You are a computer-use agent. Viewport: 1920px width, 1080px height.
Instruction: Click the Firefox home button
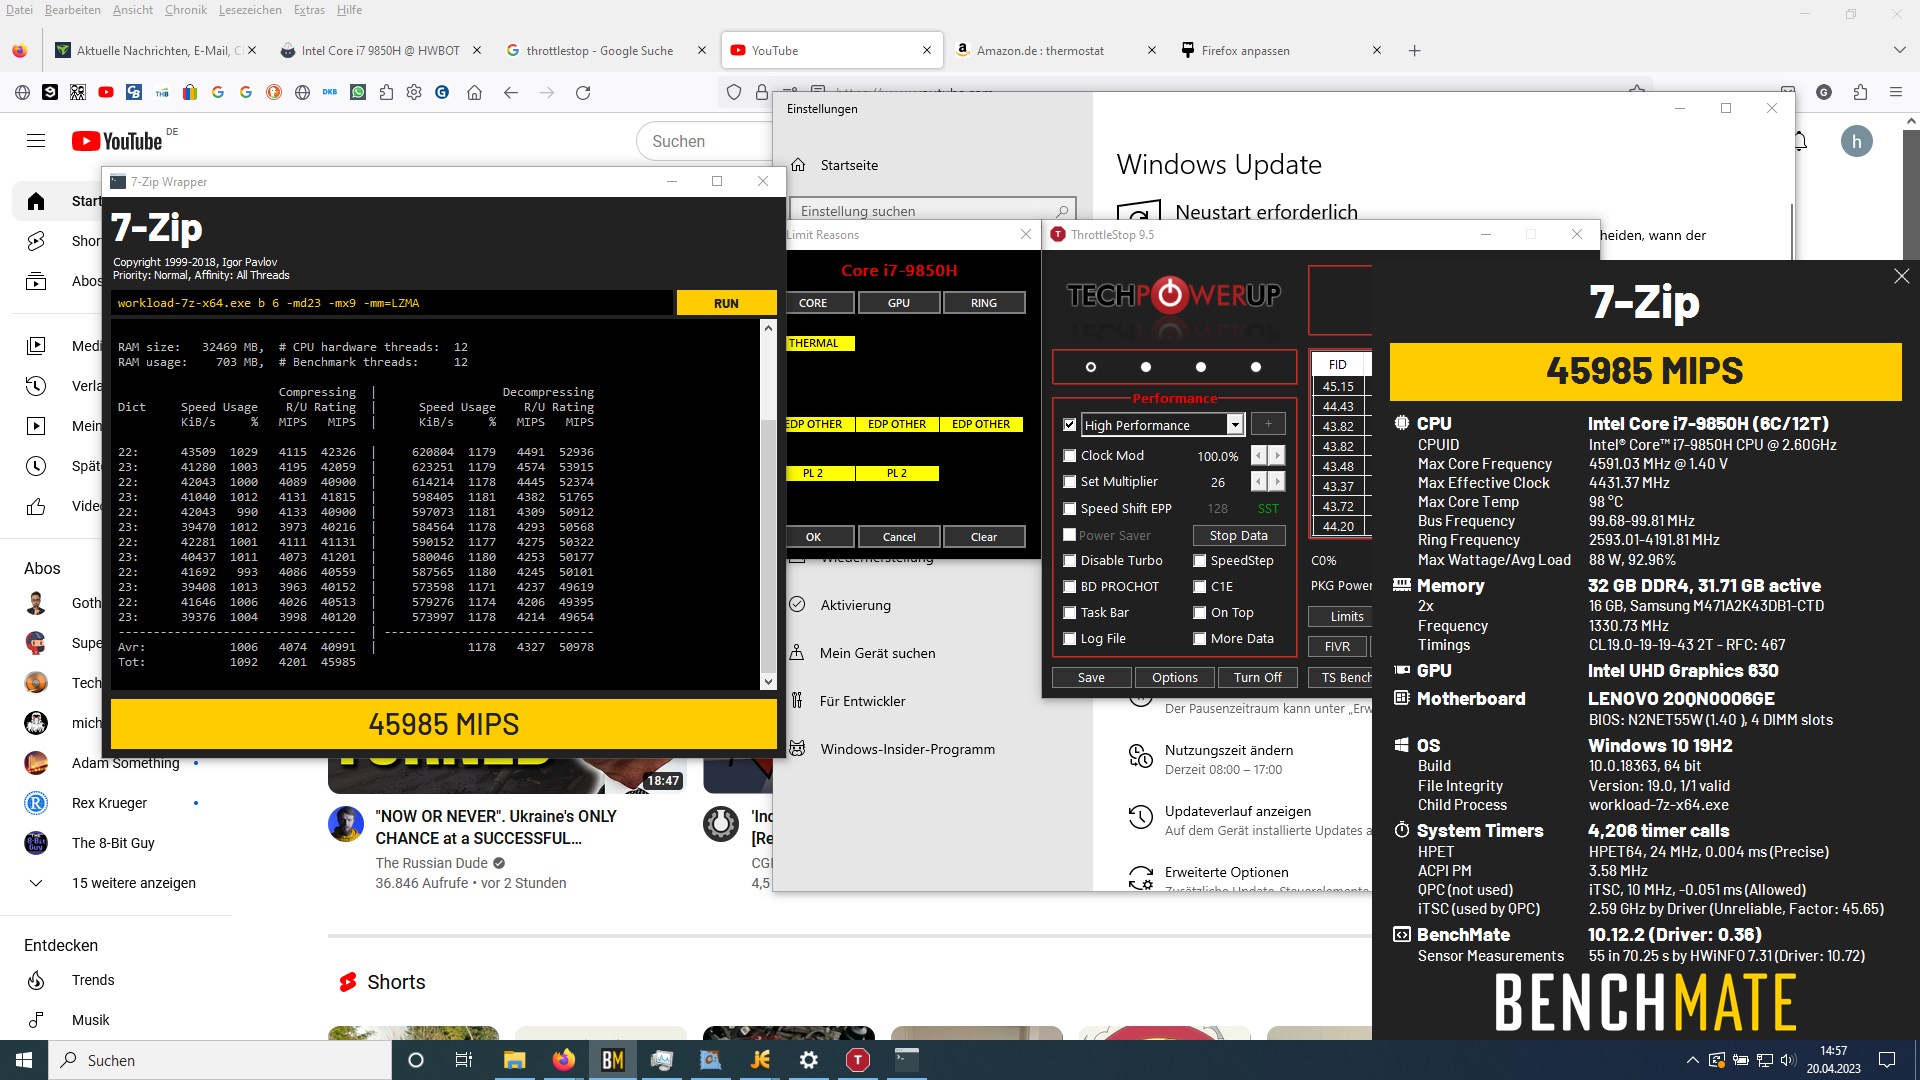pyautogui.click(x=474, y=92)
